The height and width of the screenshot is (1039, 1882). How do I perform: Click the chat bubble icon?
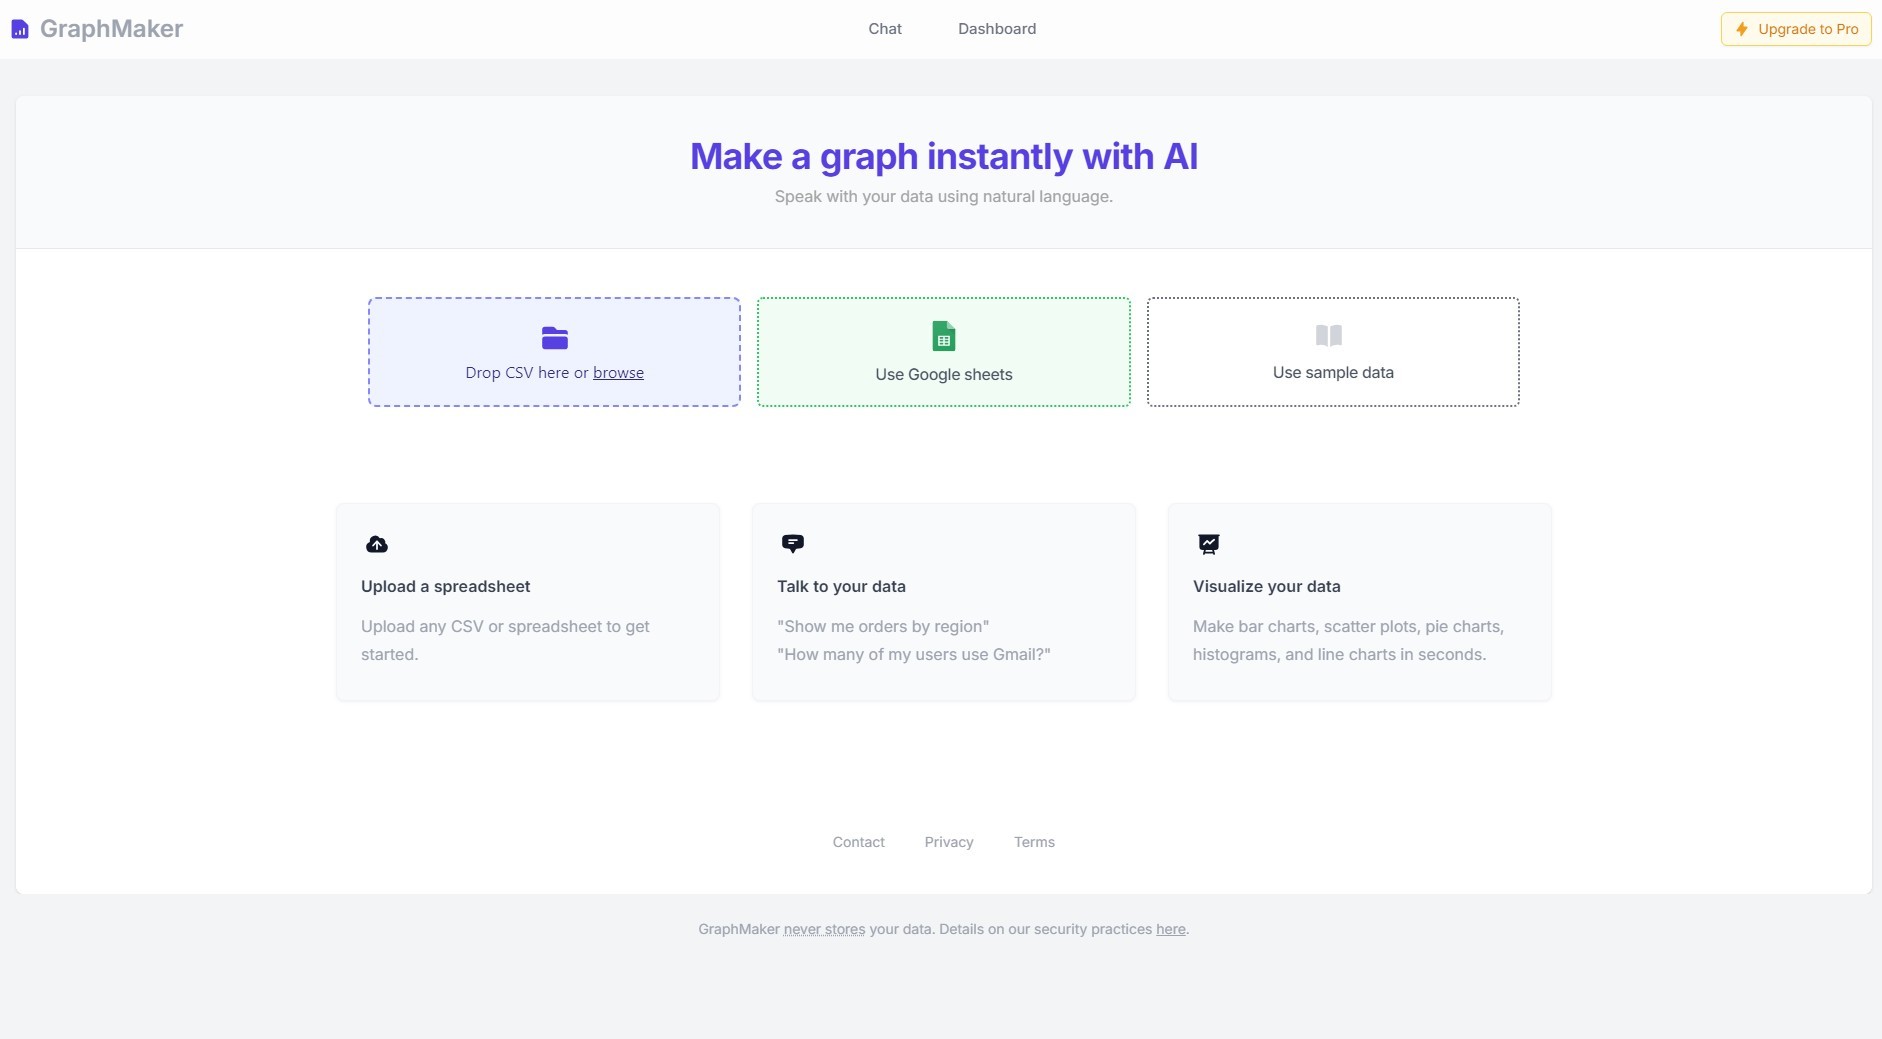[793, 544]
